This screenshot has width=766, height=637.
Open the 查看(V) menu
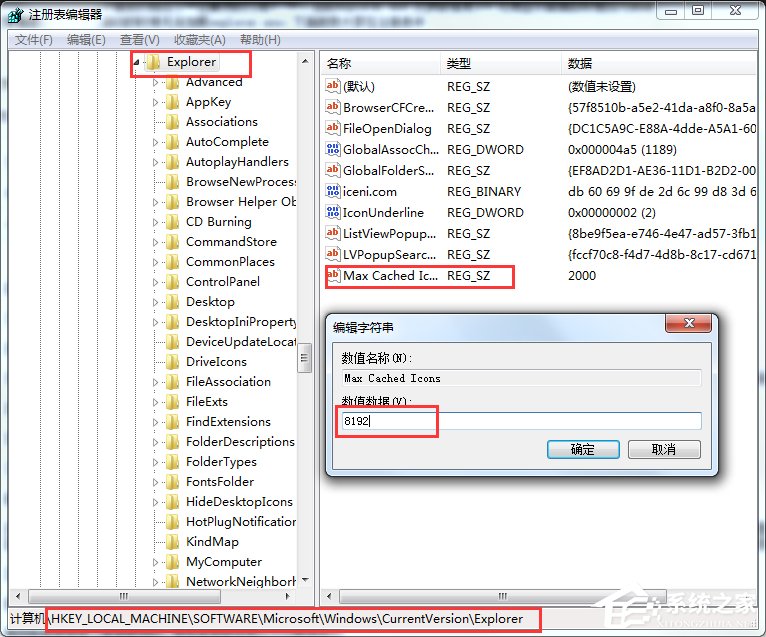140,40
